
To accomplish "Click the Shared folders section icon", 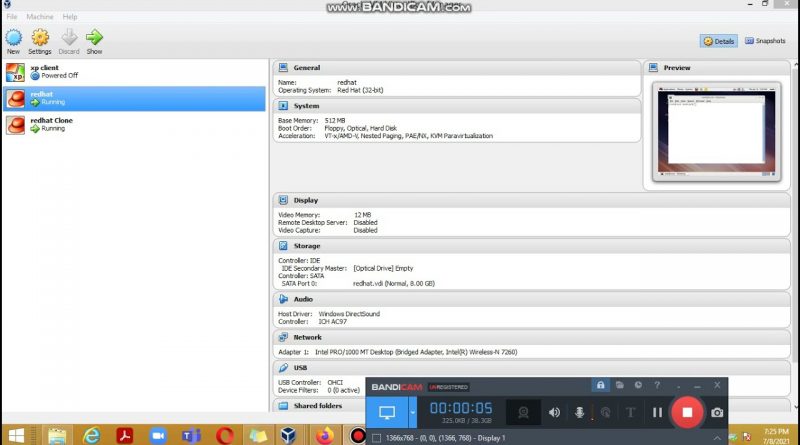I will pyautogui.click(x=283, y=406).
